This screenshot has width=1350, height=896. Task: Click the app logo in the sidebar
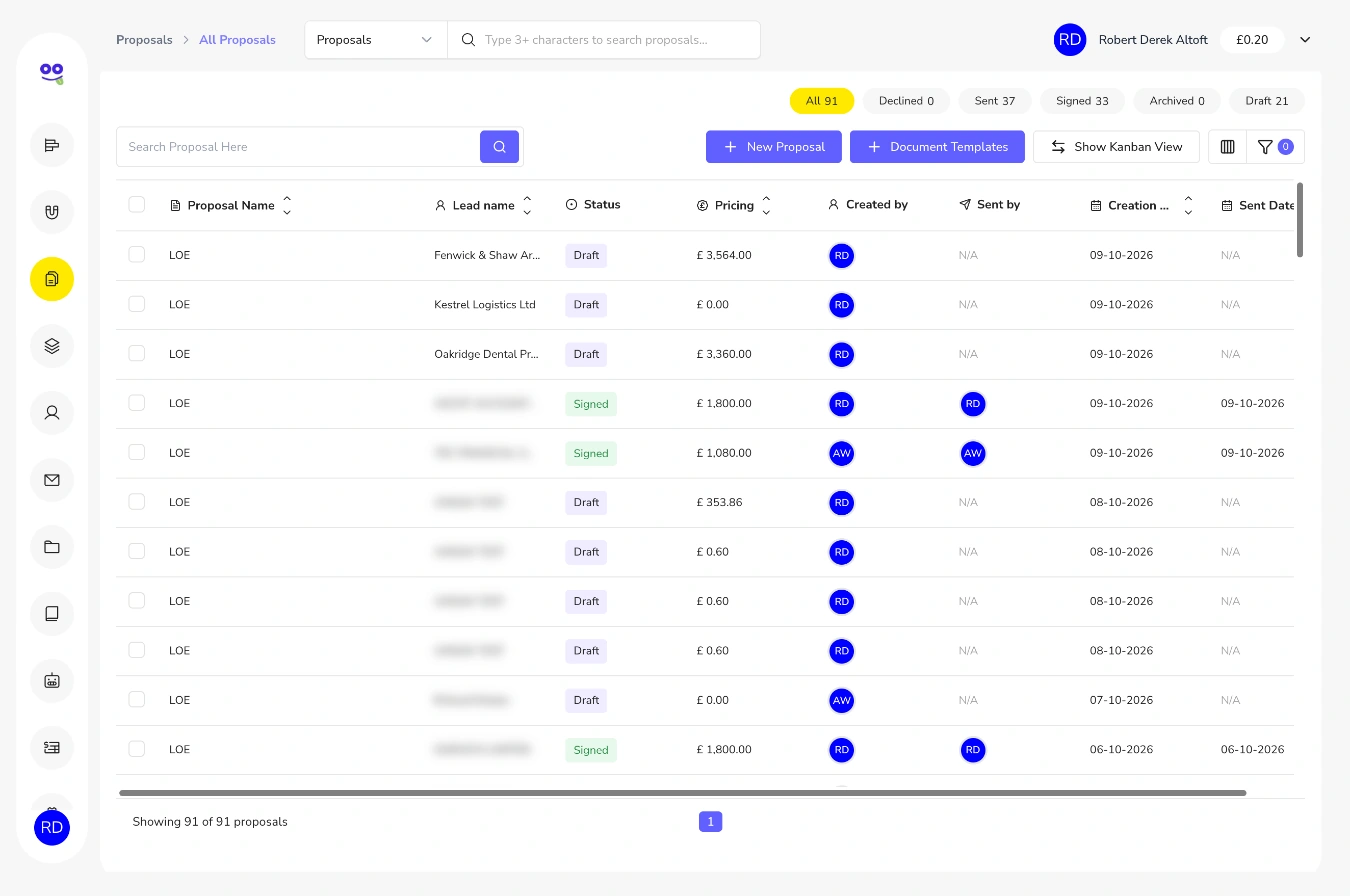click(52, 72)
